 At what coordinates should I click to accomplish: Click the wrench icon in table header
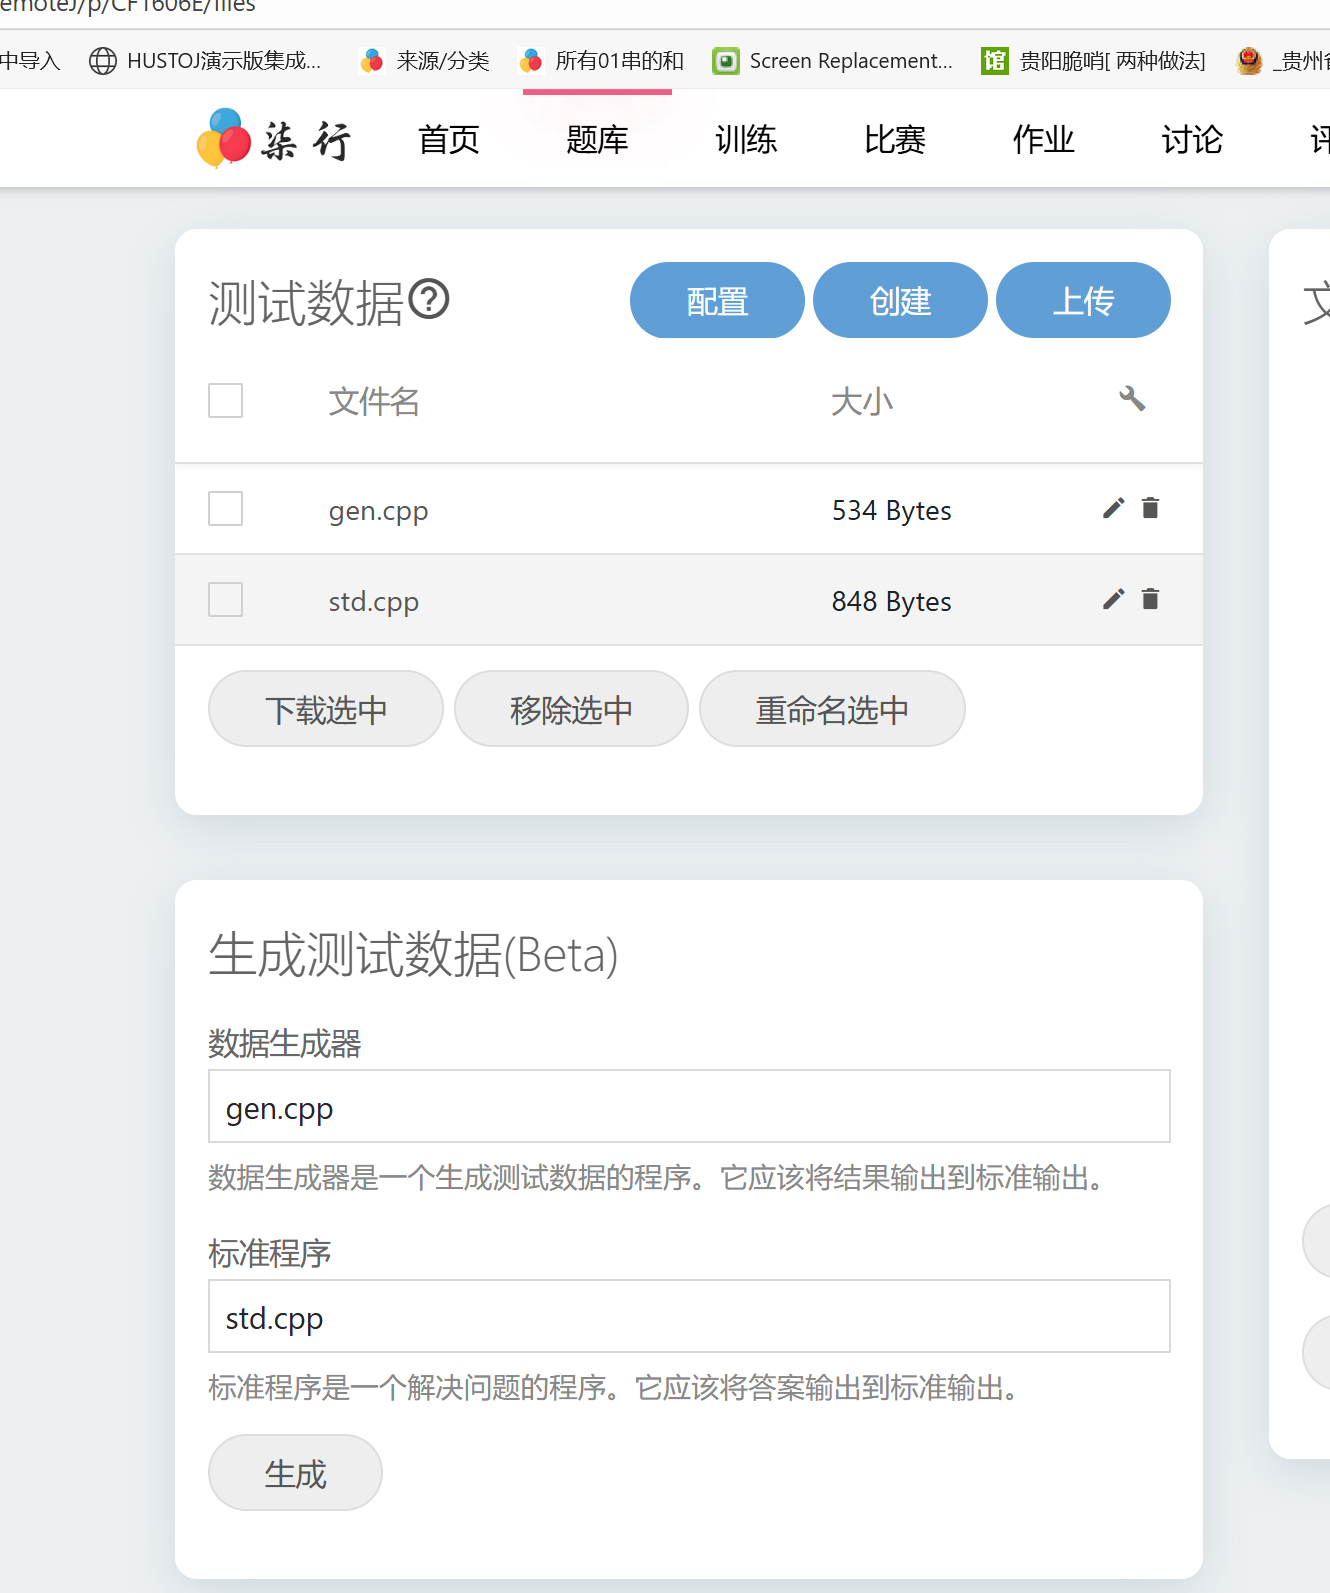(1131, 399)
